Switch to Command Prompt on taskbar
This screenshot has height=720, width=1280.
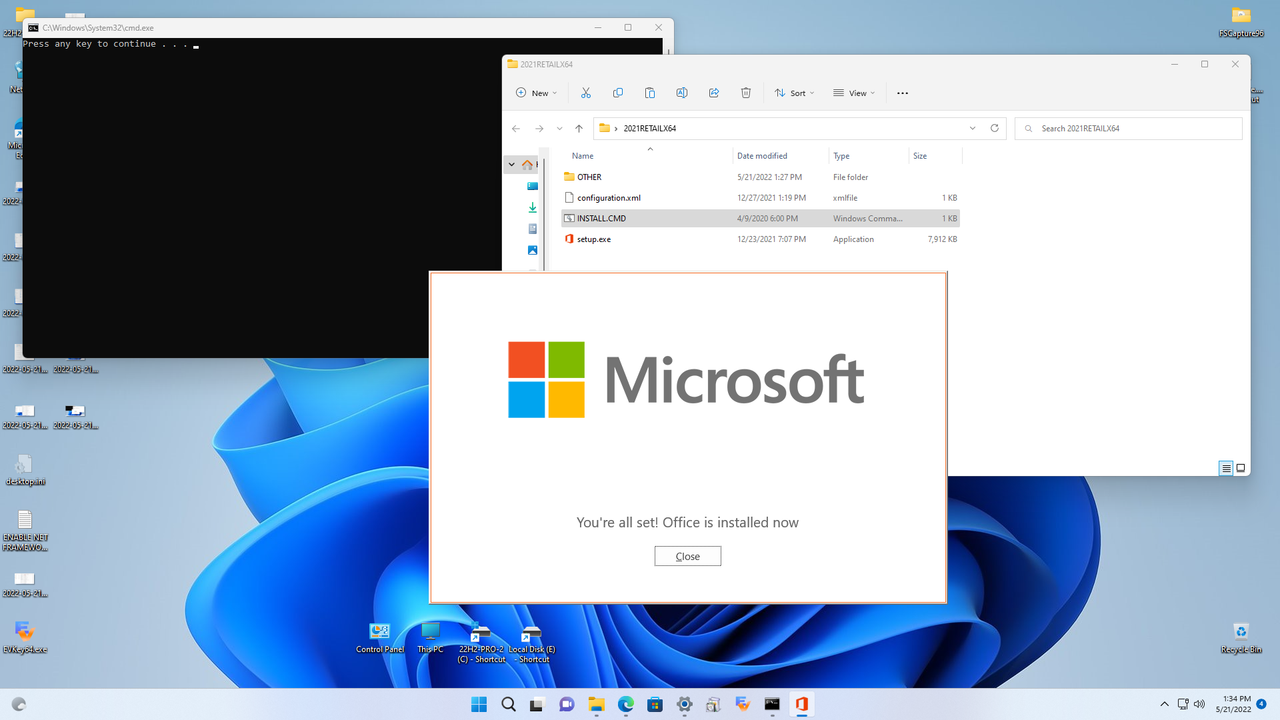(x=772, y=704)
